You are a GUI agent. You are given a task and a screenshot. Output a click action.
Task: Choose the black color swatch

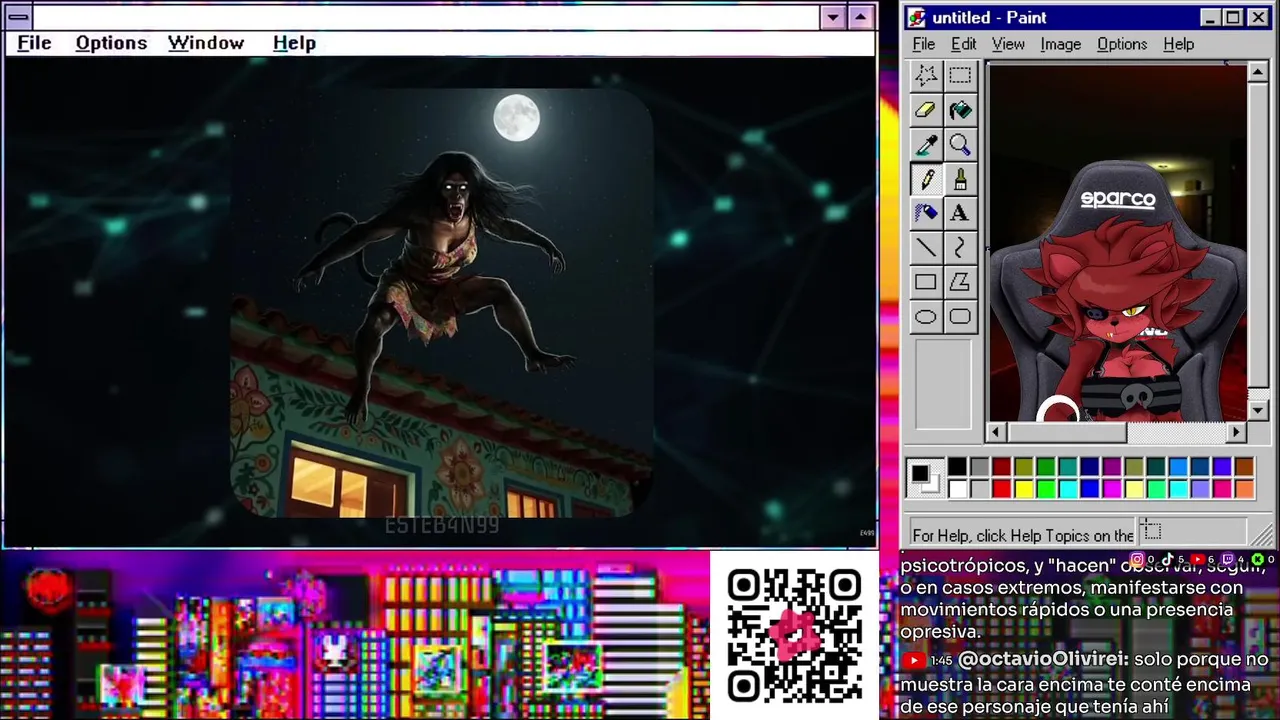[957, 467]
